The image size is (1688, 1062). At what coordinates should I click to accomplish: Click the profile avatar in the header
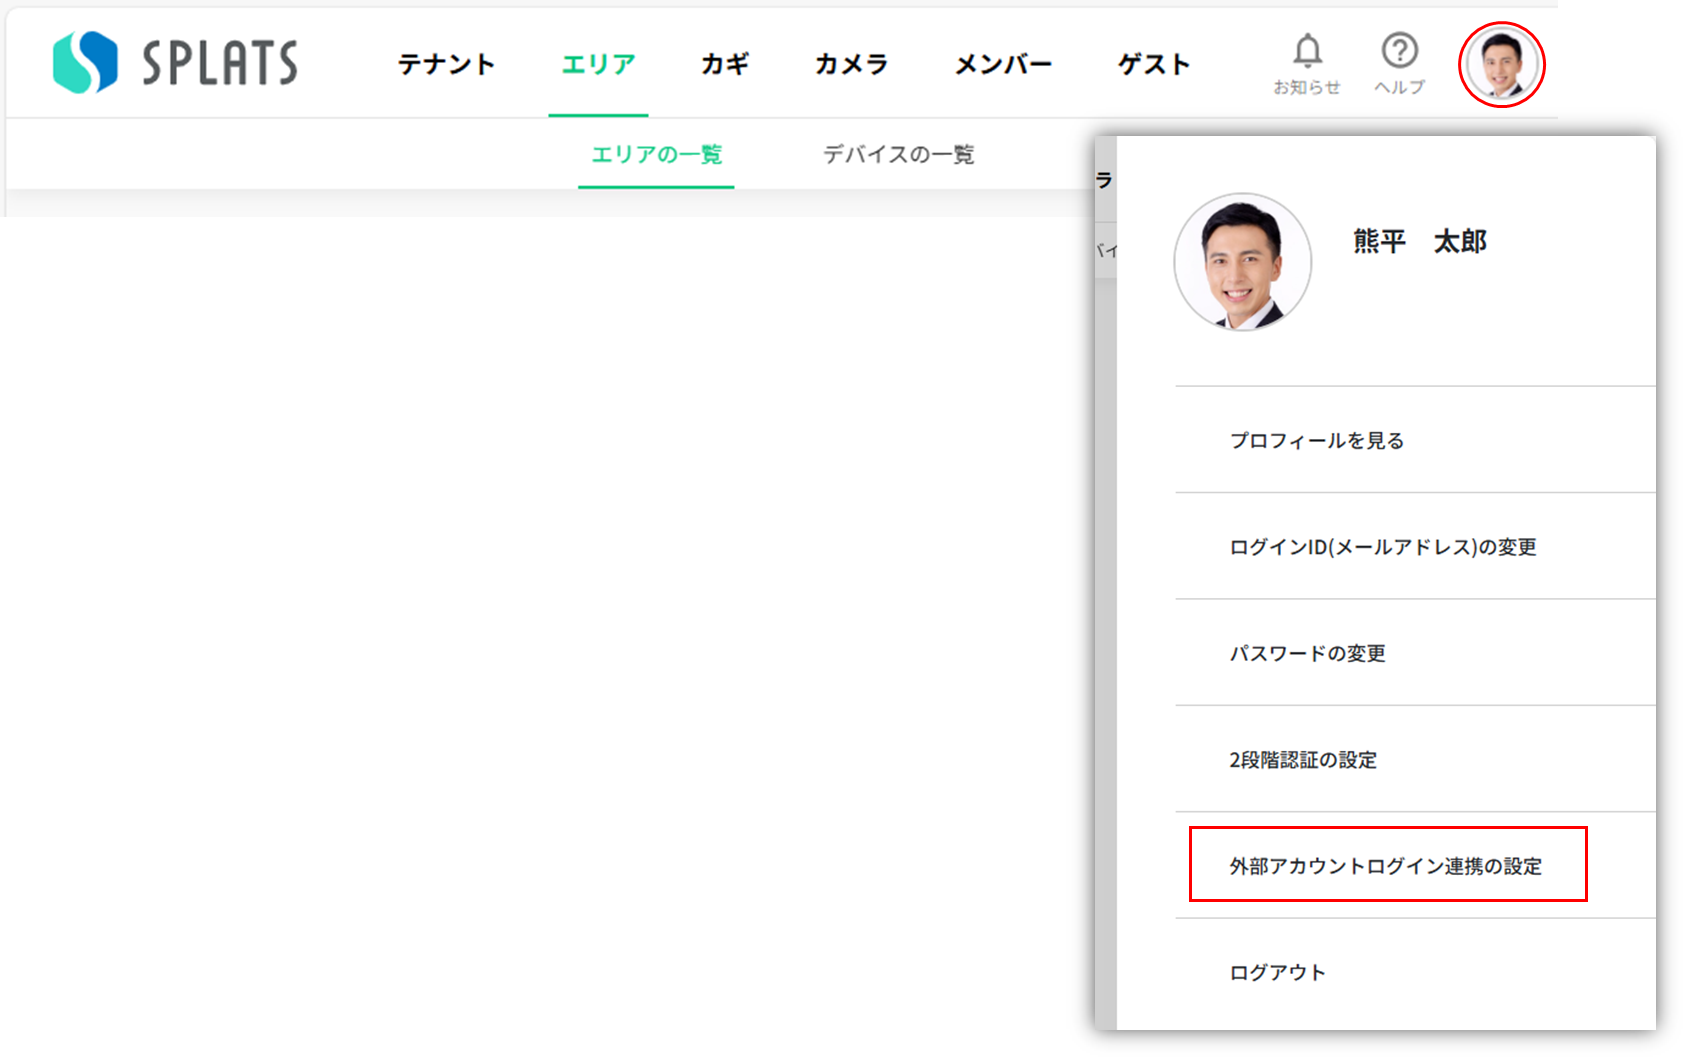[x=1501, y=64]
